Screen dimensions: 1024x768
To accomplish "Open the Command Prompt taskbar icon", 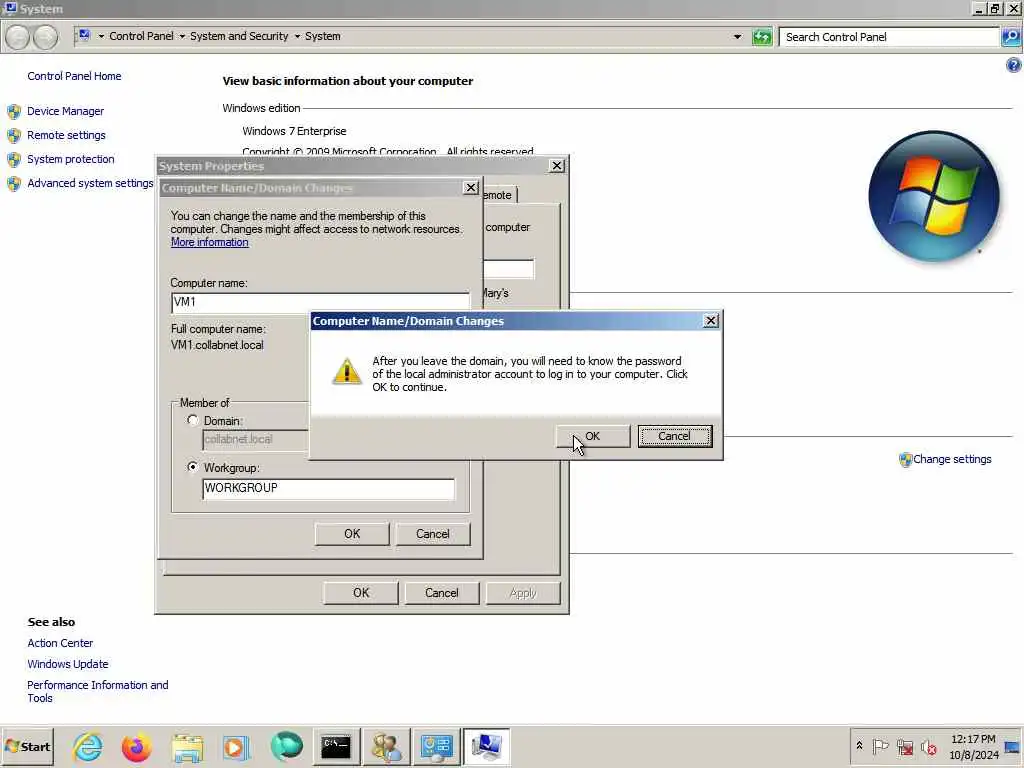I will click(336, 747).
